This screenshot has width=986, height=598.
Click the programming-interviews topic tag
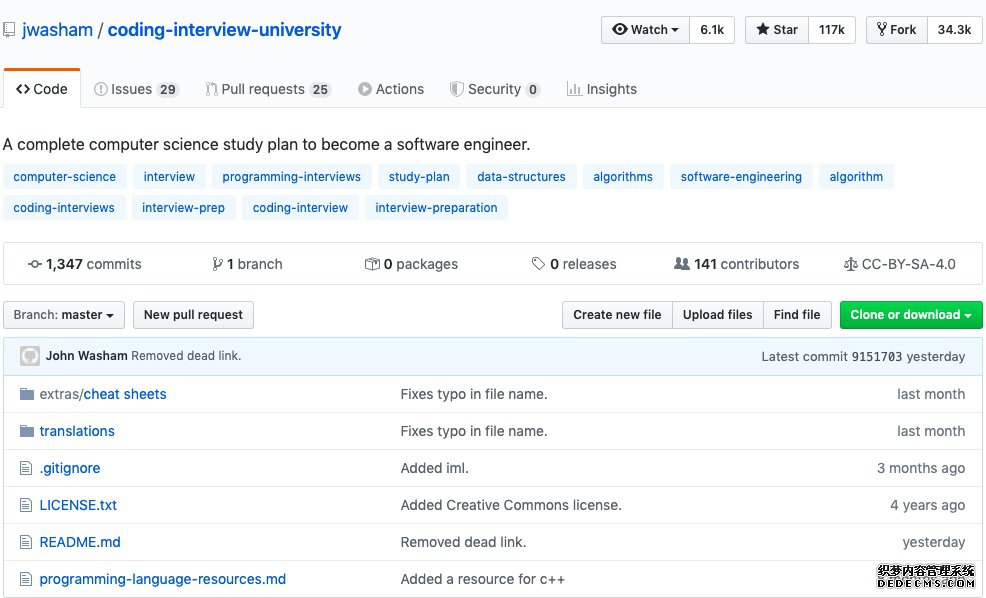tap(292, 177)
